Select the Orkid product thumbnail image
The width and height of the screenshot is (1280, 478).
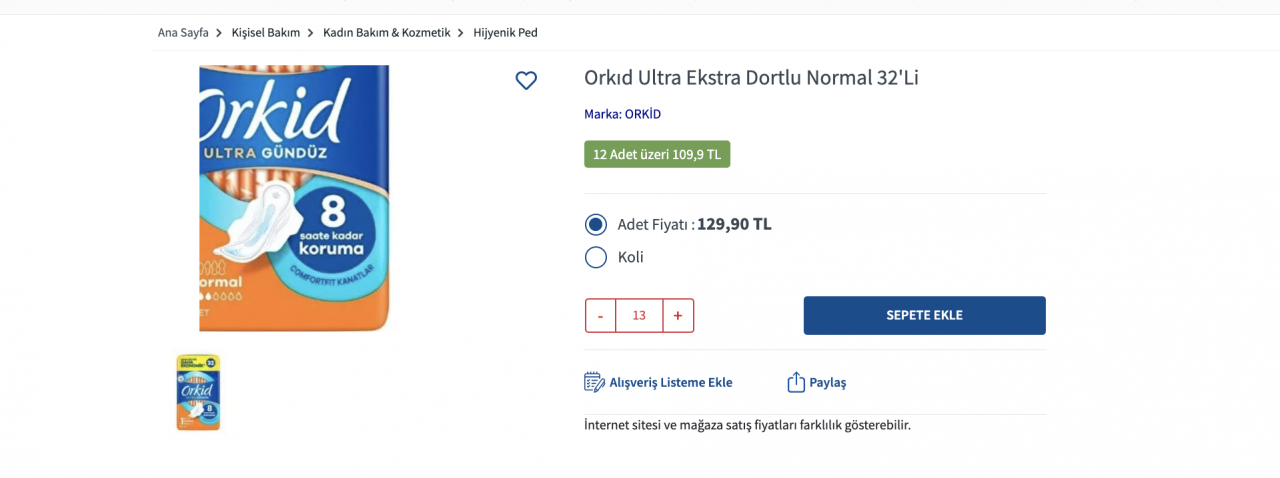(x=198, y=392)
